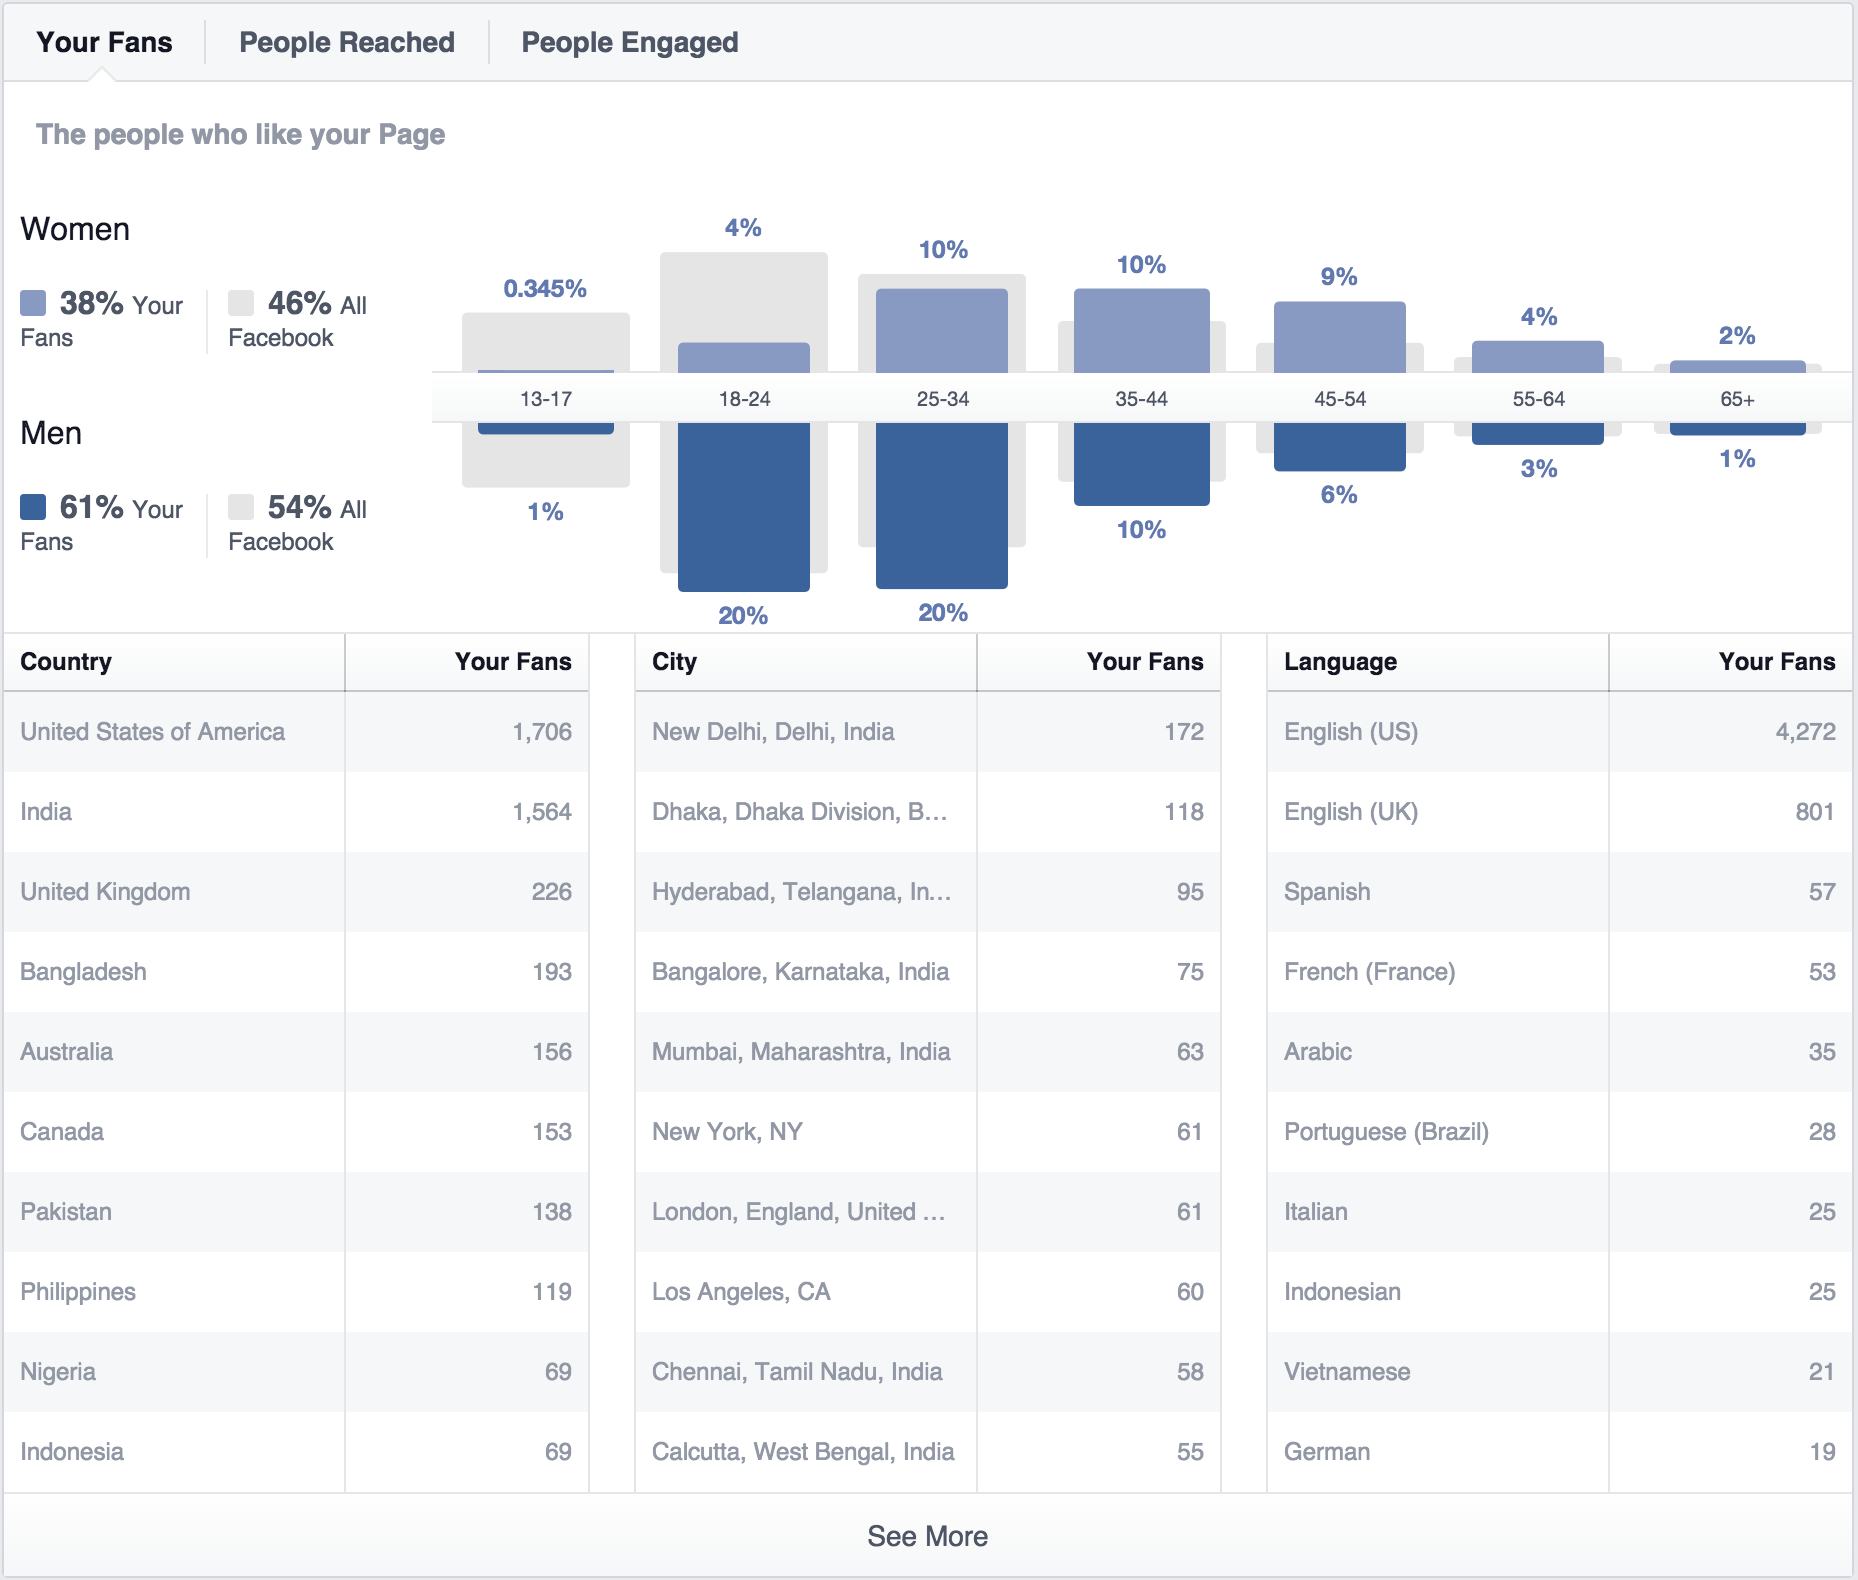The image size is (1858, 1580).
Task: Select the Arabic language row
Action: [1560, 1052]
